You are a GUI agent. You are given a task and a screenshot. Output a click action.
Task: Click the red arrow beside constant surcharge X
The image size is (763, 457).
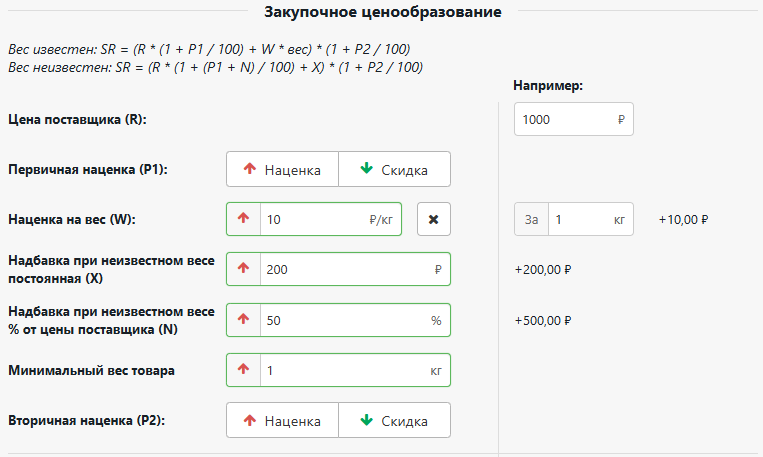243,269
